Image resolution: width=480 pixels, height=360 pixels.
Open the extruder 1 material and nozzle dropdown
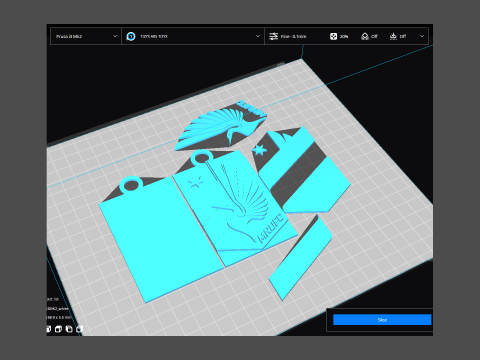click(193, 36)
